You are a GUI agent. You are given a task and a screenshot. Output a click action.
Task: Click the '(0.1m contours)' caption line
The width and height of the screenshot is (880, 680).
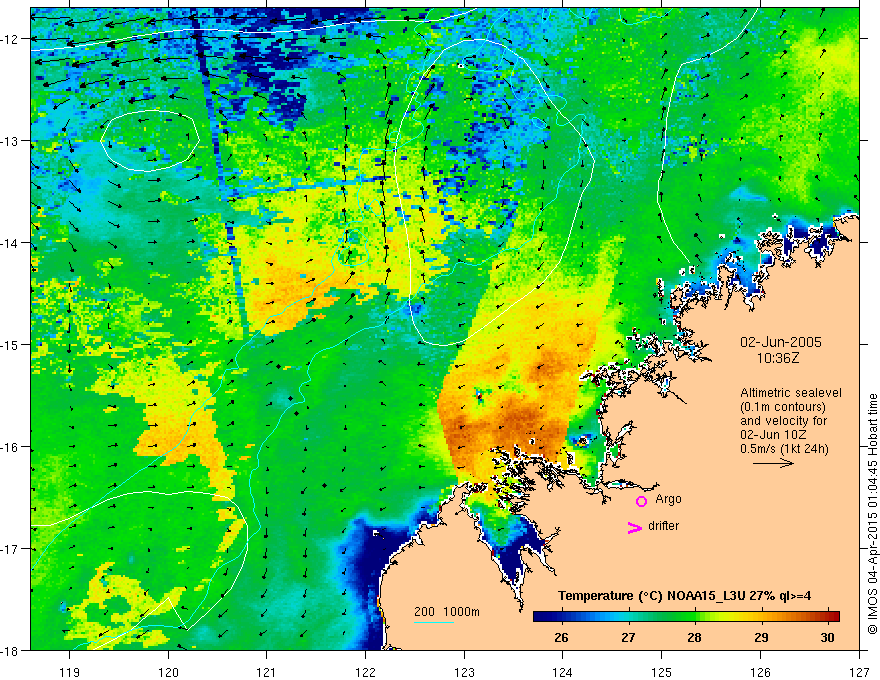click(783, 407)
